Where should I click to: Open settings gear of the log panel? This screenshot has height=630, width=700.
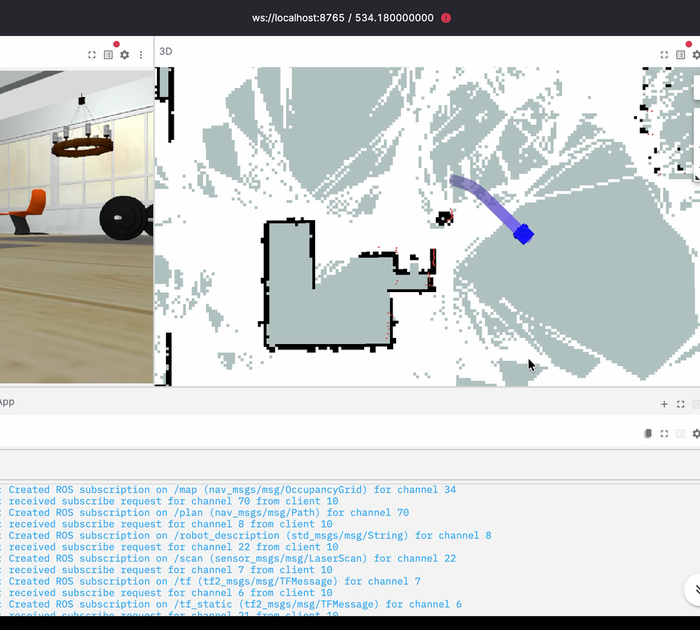coord(696,434)
